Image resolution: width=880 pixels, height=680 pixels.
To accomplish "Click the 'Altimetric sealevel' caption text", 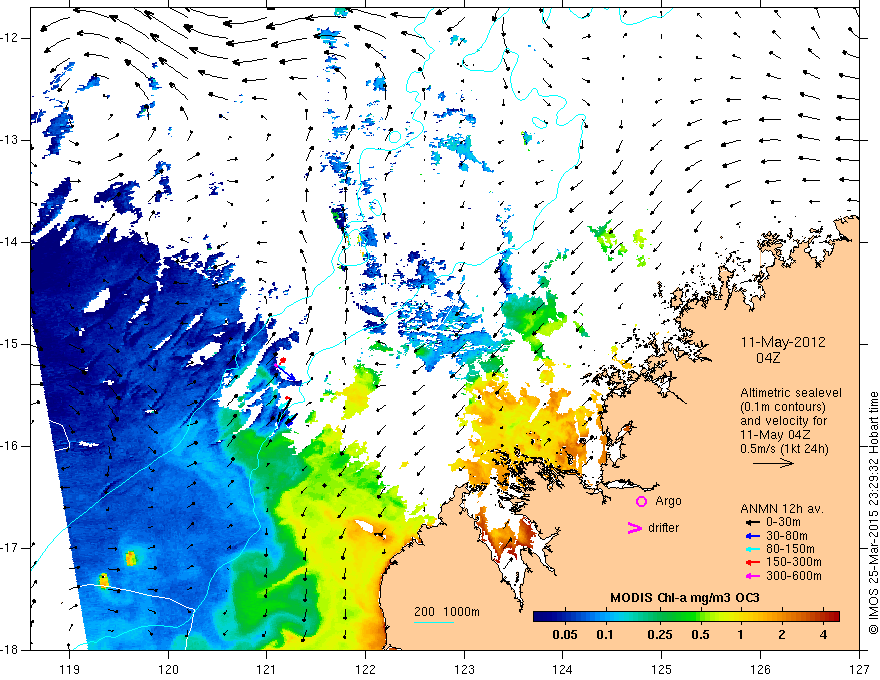I will coord(791,393).
